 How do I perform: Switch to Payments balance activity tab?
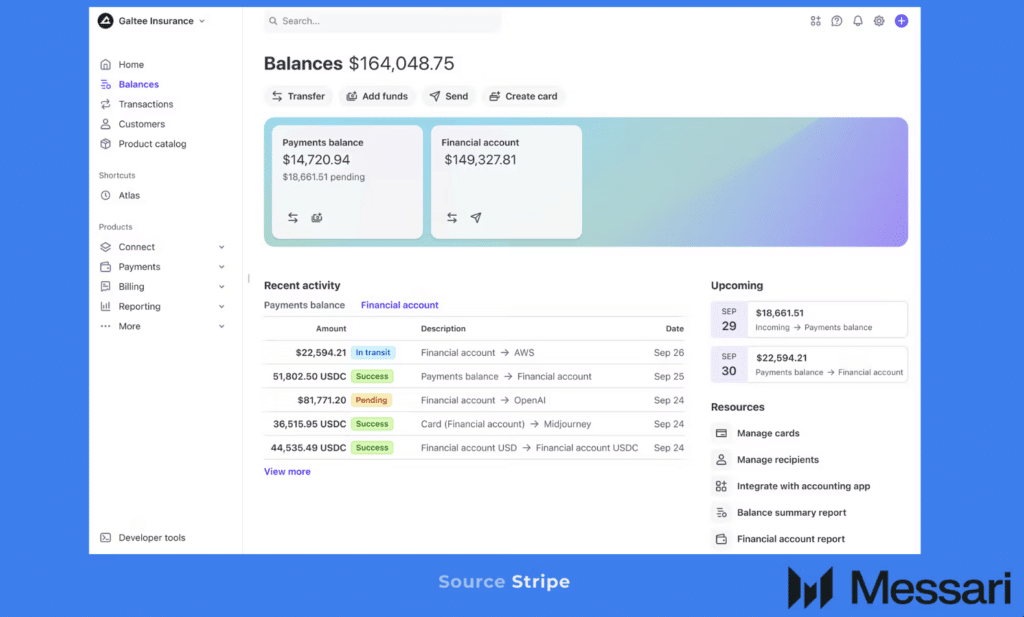(x=304, y=305)
